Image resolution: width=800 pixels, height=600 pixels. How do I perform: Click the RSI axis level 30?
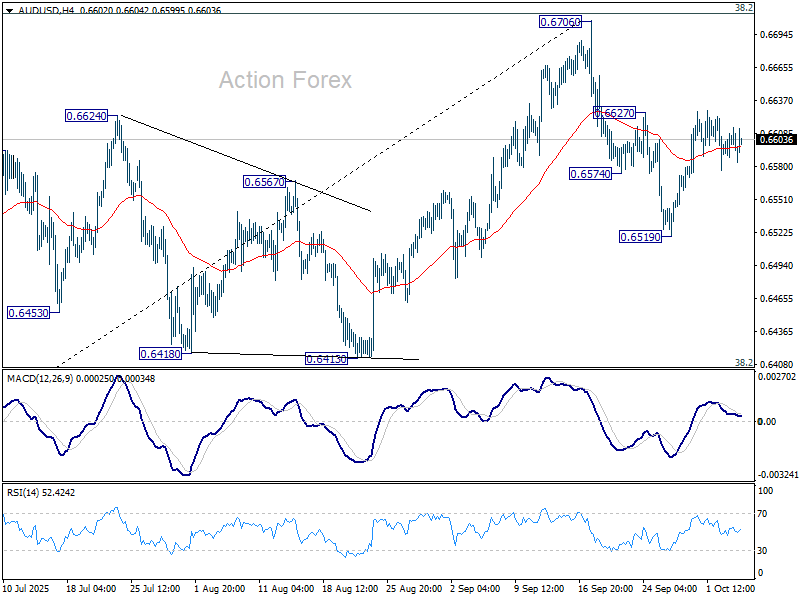(762, 551)
